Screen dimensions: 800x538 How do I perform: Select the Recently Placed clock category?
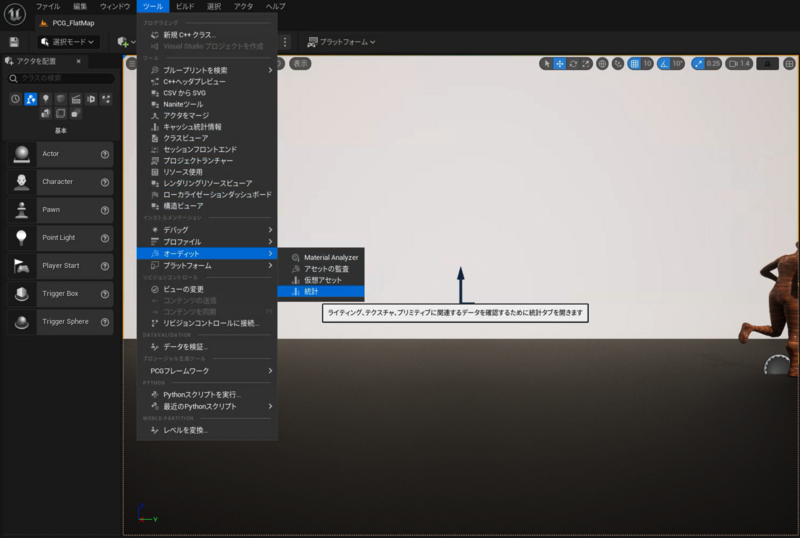point(15,99)
